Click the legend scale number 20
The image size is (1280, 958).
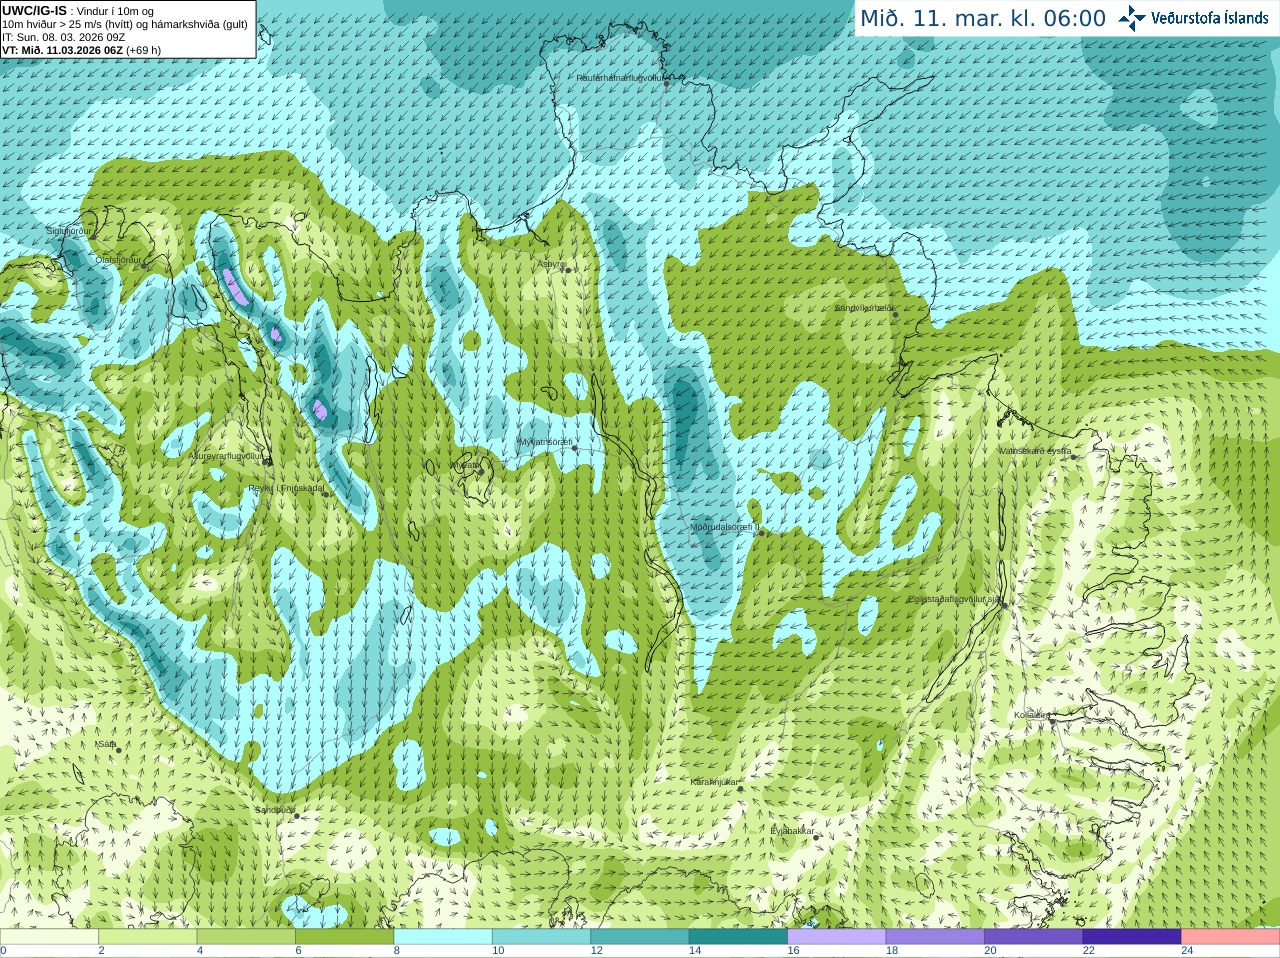click(x=991, y=951)
